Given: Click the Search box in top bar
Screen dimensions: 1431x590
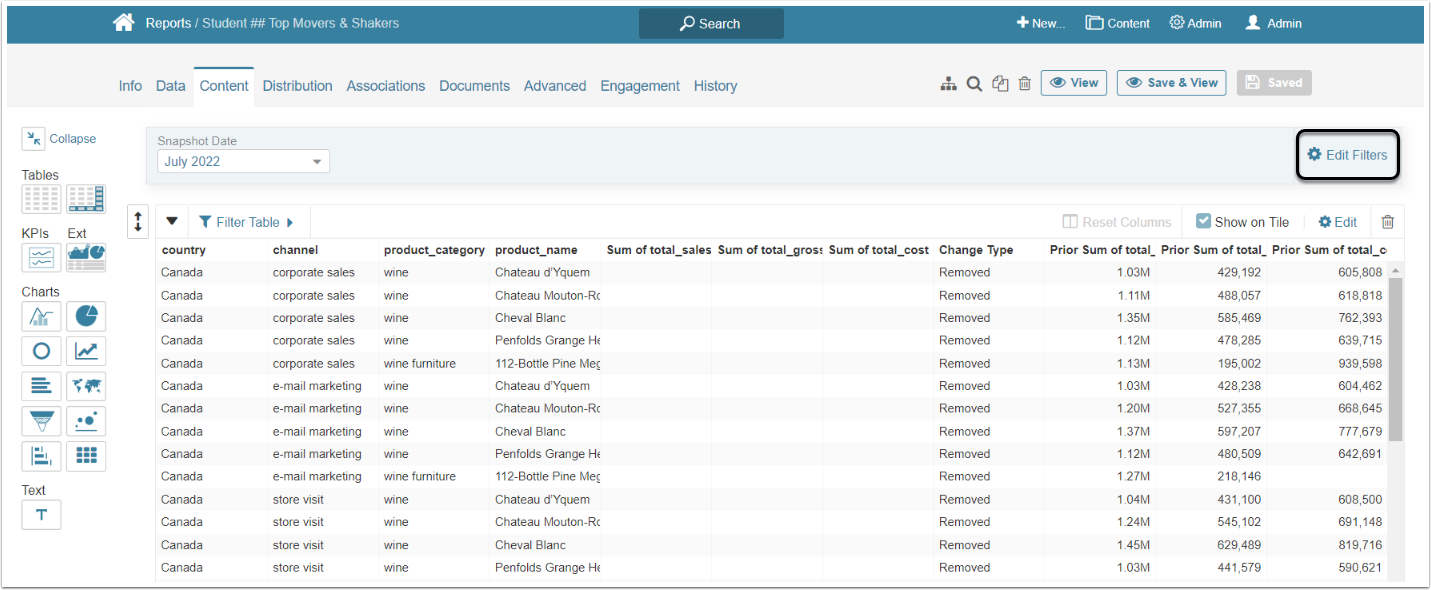Looking at the screenshot, I should [x=711, y=24].
